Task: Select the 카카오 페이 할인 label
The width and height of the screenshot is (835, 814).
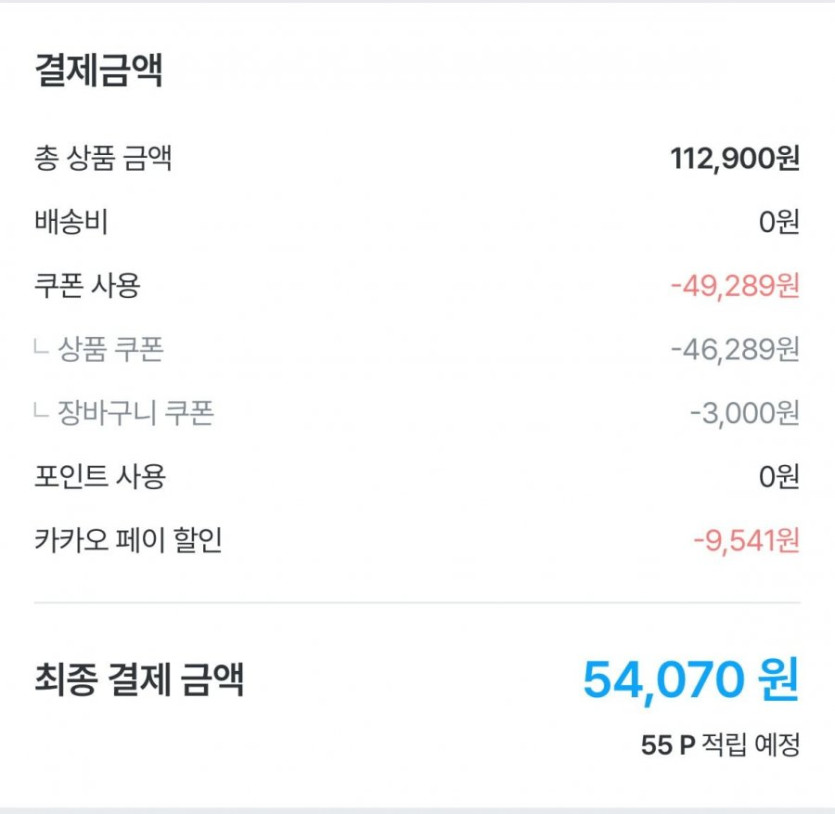Action: point(128,541)
